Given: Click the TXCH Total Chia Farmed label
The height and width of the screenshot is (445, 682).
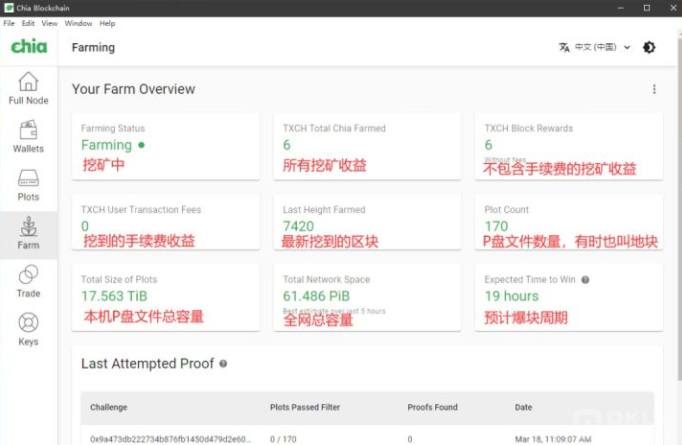Looking at the screenshot, I should point(334,128).
